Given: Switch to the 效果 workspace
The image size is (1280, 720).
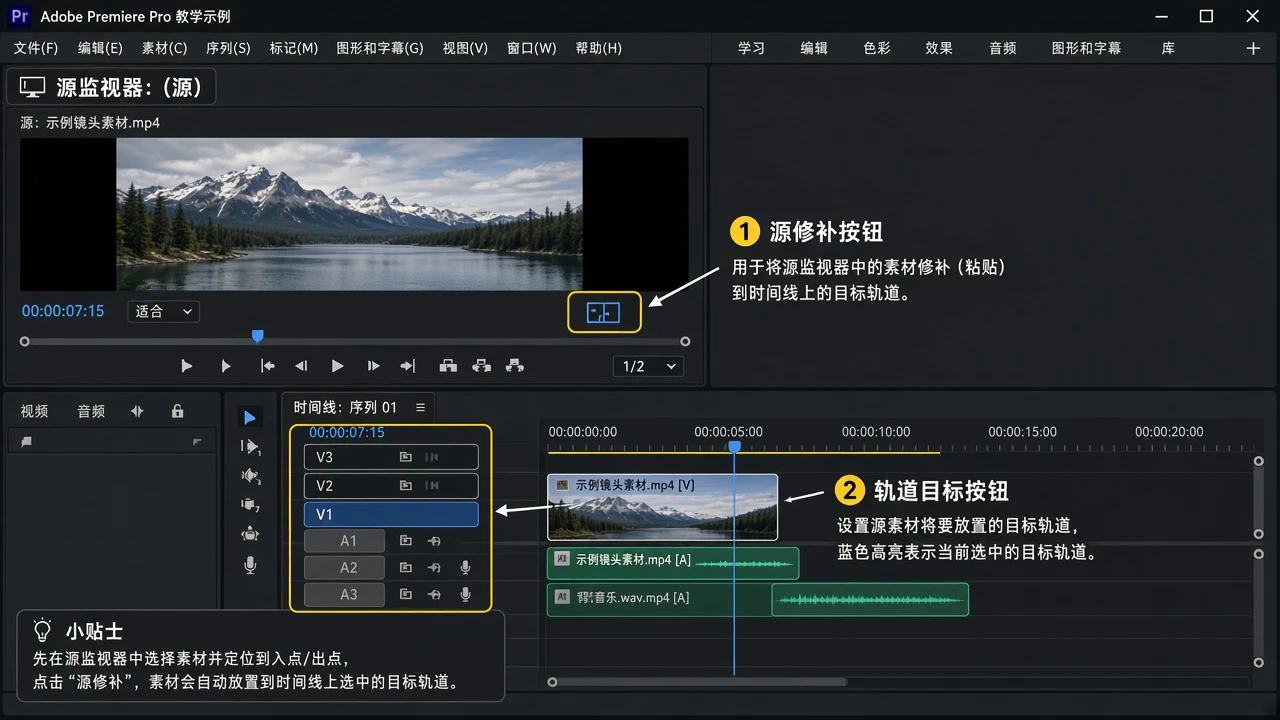Looking at the screenshot, I should (939, 48).
